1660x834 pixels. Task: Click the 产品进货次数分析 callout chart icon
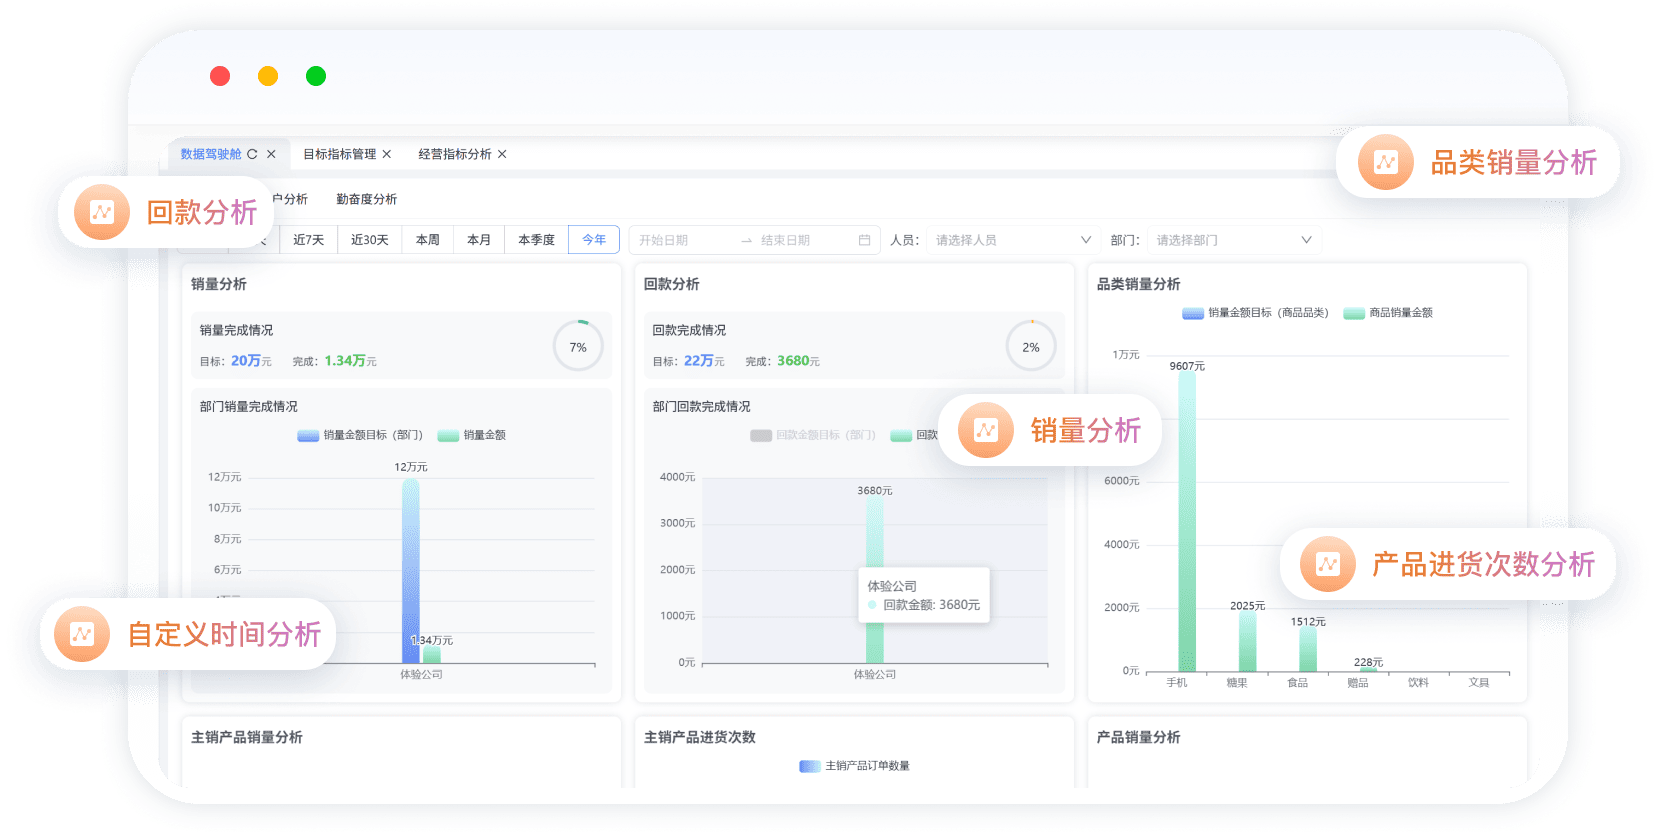click(x=1327, y=564)
